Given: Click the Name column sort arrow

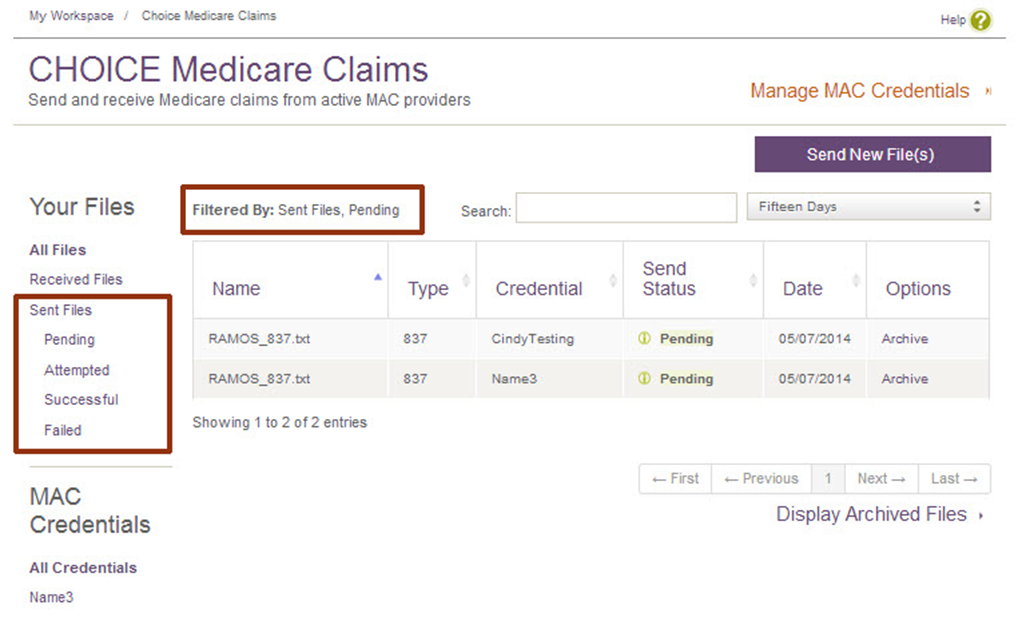Looking at the screenshot, I should tap(378, 277).
